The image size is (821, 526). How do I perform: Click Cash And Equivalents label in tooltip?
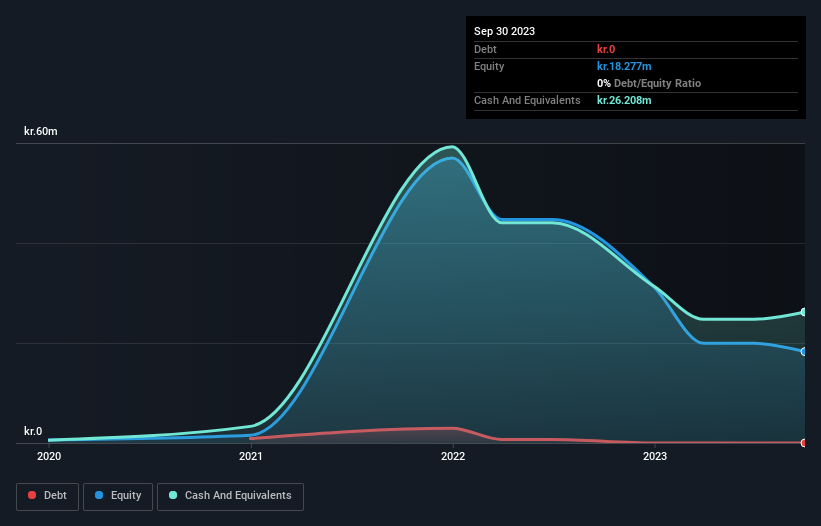click(x=527, y=100)
